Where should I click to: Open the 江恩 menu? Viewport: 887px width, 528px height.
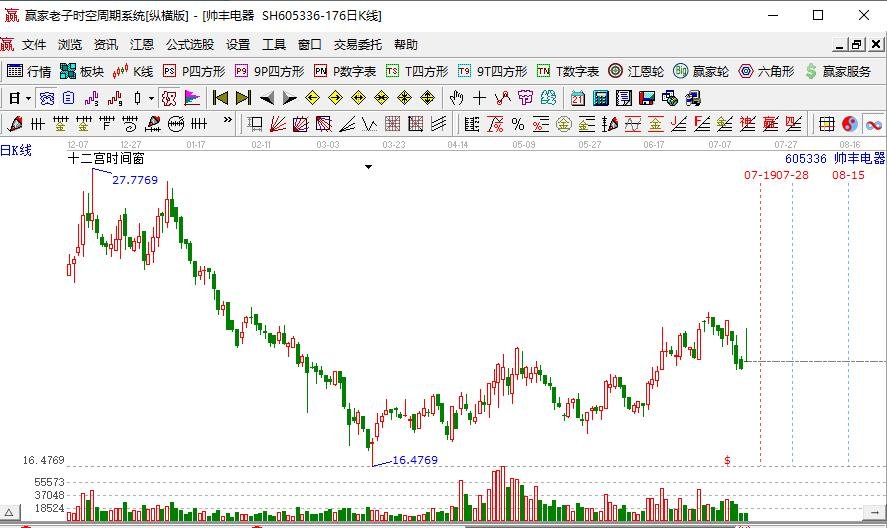click(141, 45)
